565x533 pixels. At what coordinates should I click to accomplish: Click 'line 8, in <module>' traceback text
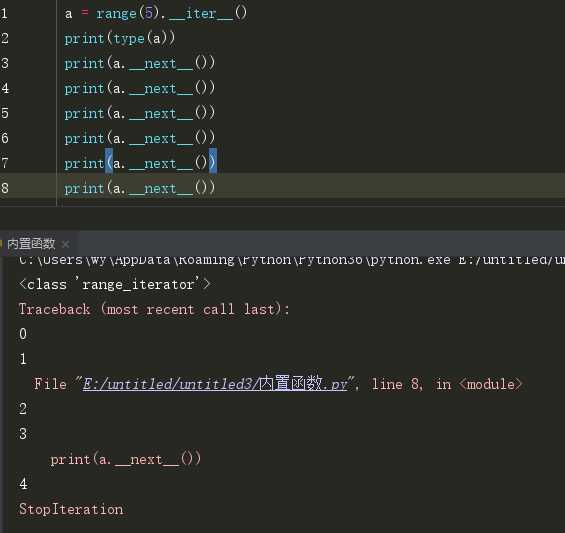coord(447,384)
